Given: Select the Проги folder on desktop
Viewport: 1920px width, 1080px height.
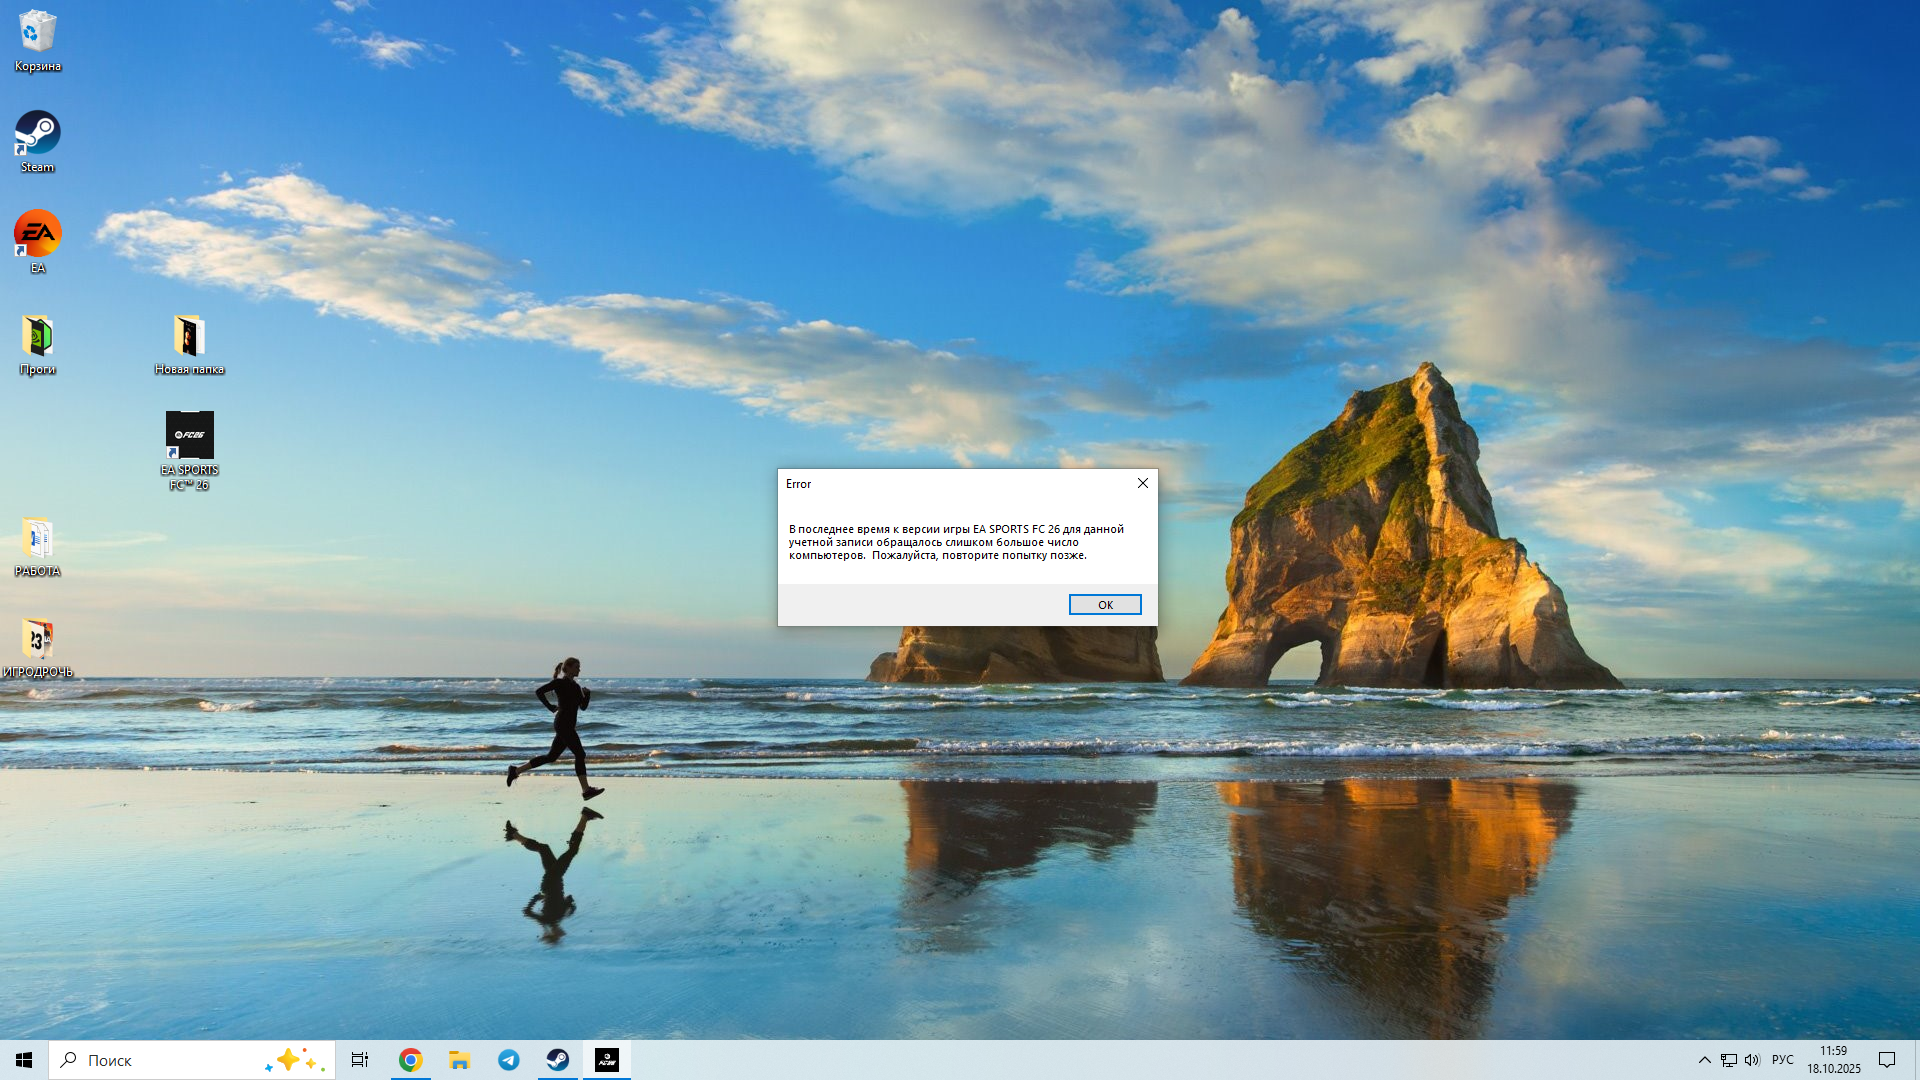Looking at the screenshot, I should click(x=37, y=345).
